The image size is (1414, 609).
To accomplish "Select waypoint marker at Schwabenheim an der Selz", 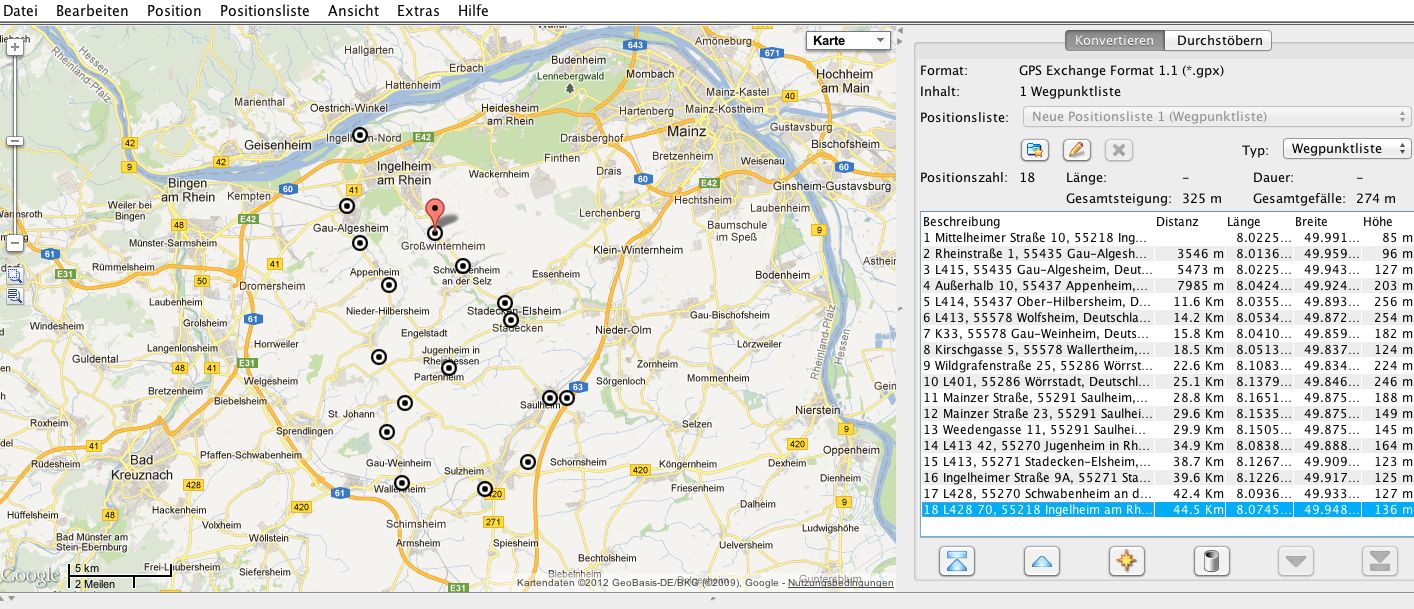I will pyautogui.click(x=463, y=266).
